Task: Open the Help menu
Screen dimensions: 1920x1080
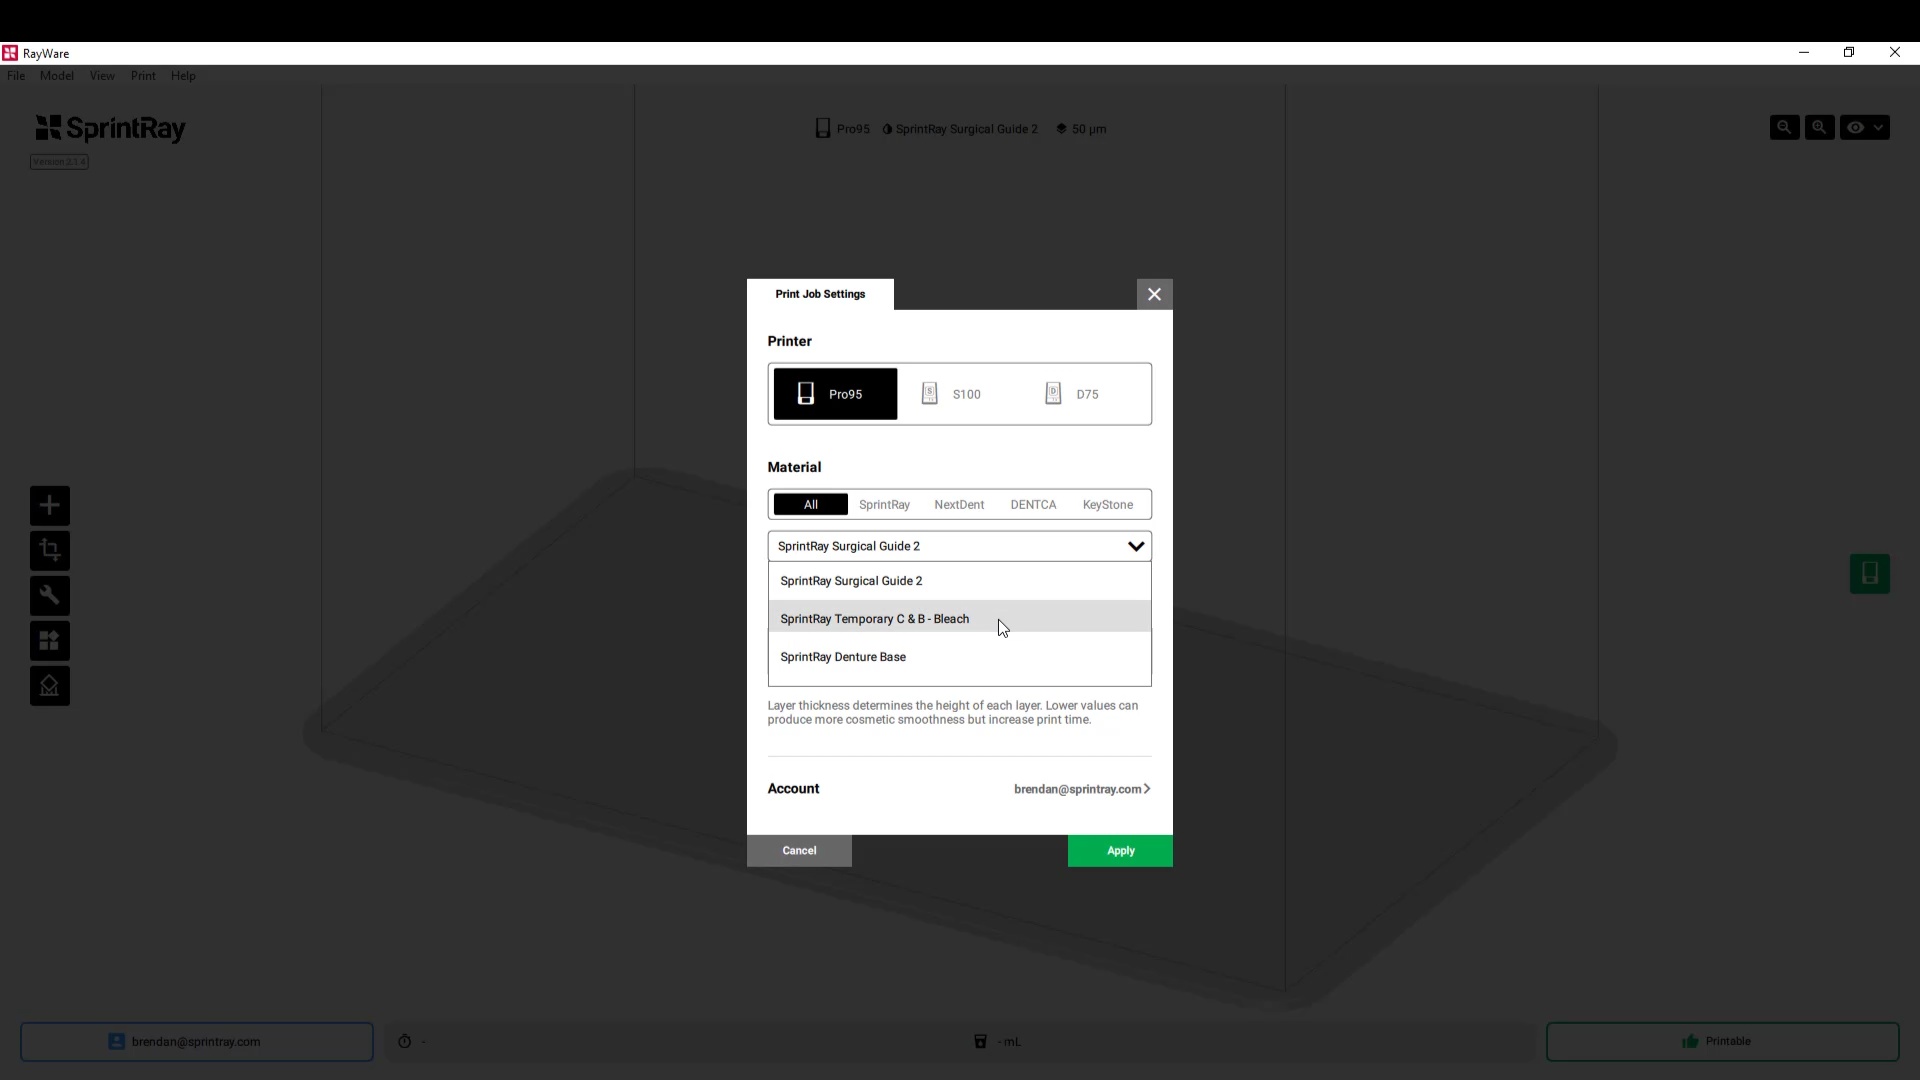Action: click(183, 76)
